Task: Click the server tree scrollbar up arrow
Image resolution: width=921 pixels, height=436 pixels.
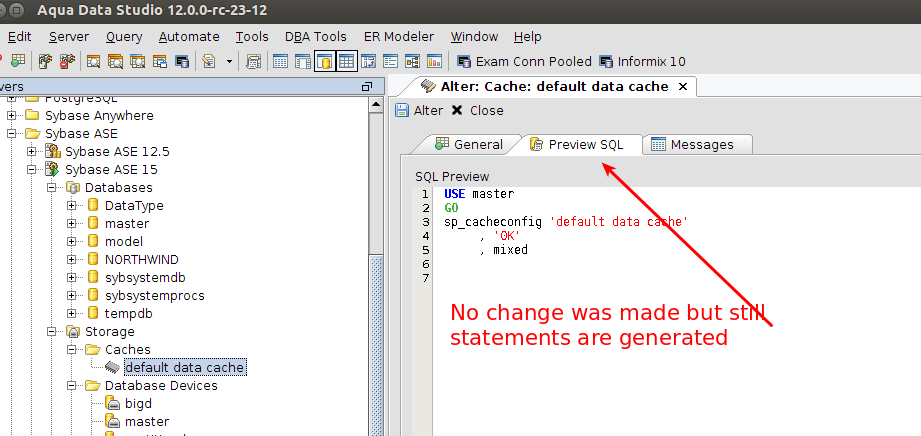Action: pyautogui.click(x=376, y=105)
